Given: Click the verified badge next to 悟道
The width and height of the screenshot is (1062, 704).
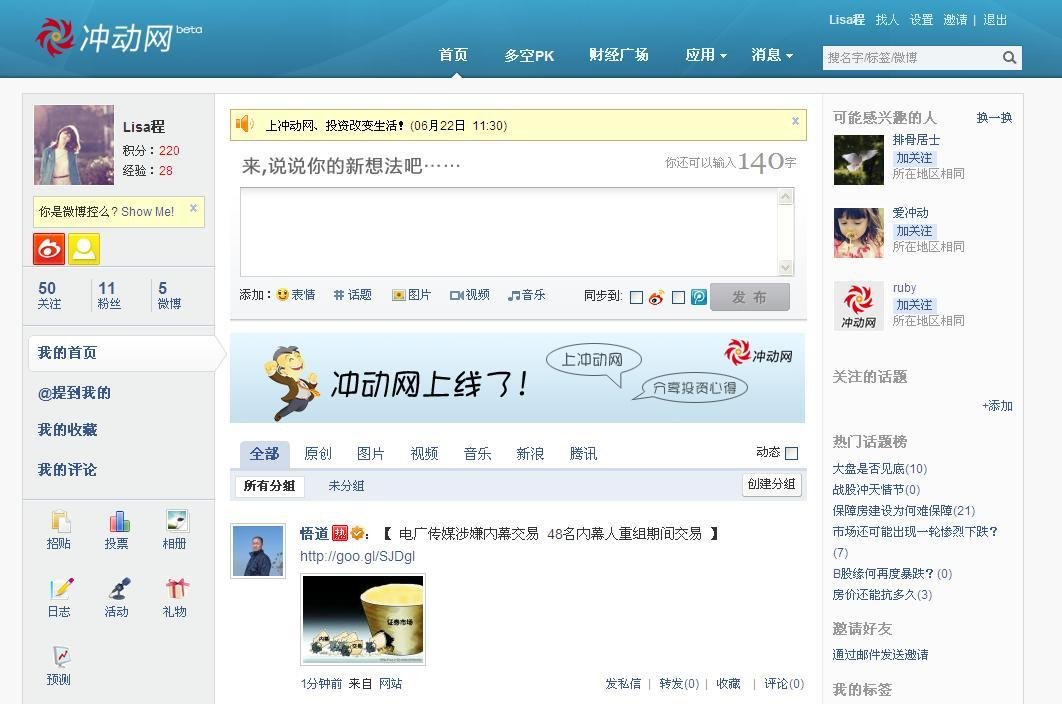Looking at the screenshot, I should click(357, 533).
